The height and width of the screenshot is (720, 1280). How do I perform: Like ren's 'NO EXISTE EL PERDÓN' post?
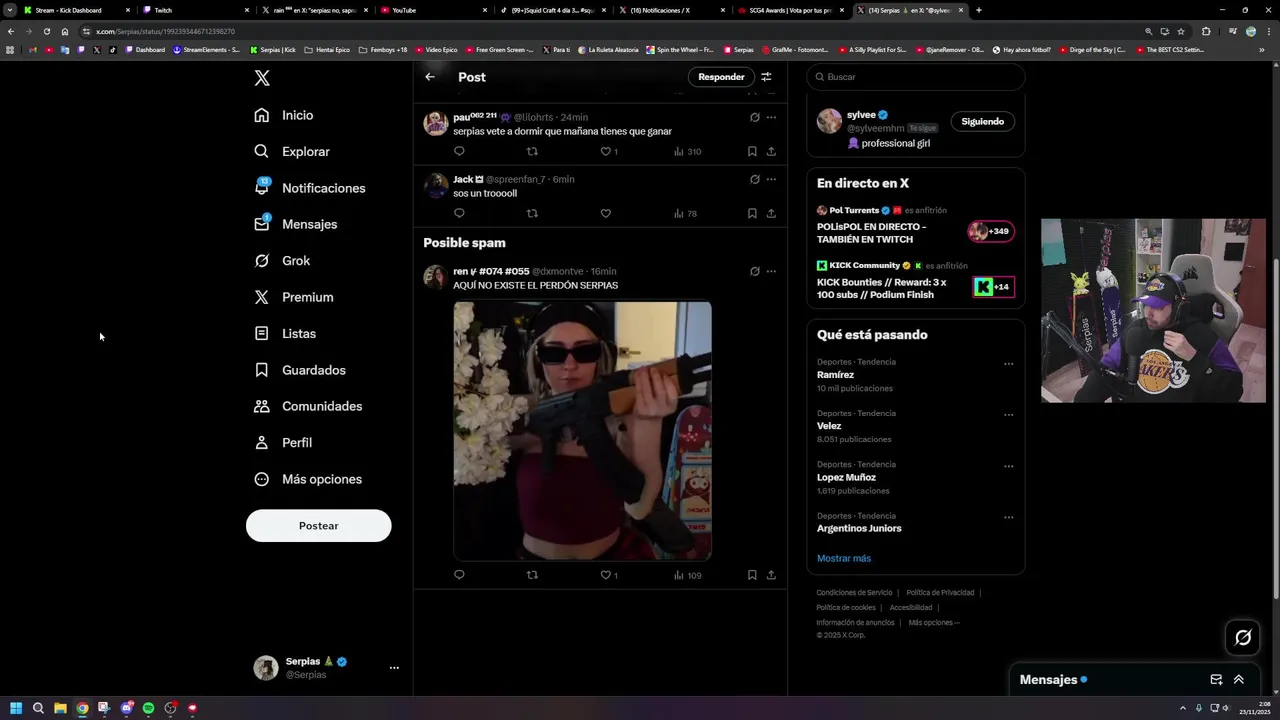608,575
